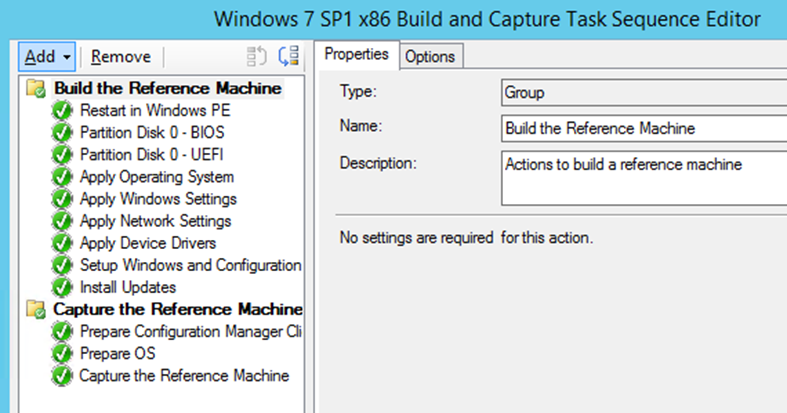
Task: Select the Apply Network Settings step
Action: pos(156,221)
